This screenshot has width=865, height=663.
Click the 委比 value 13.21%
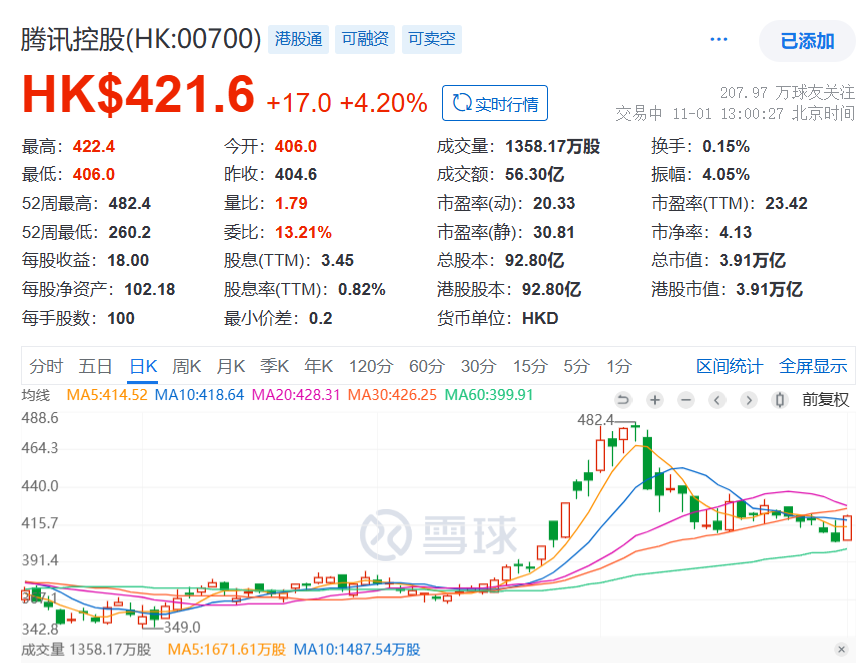point(303,232)
